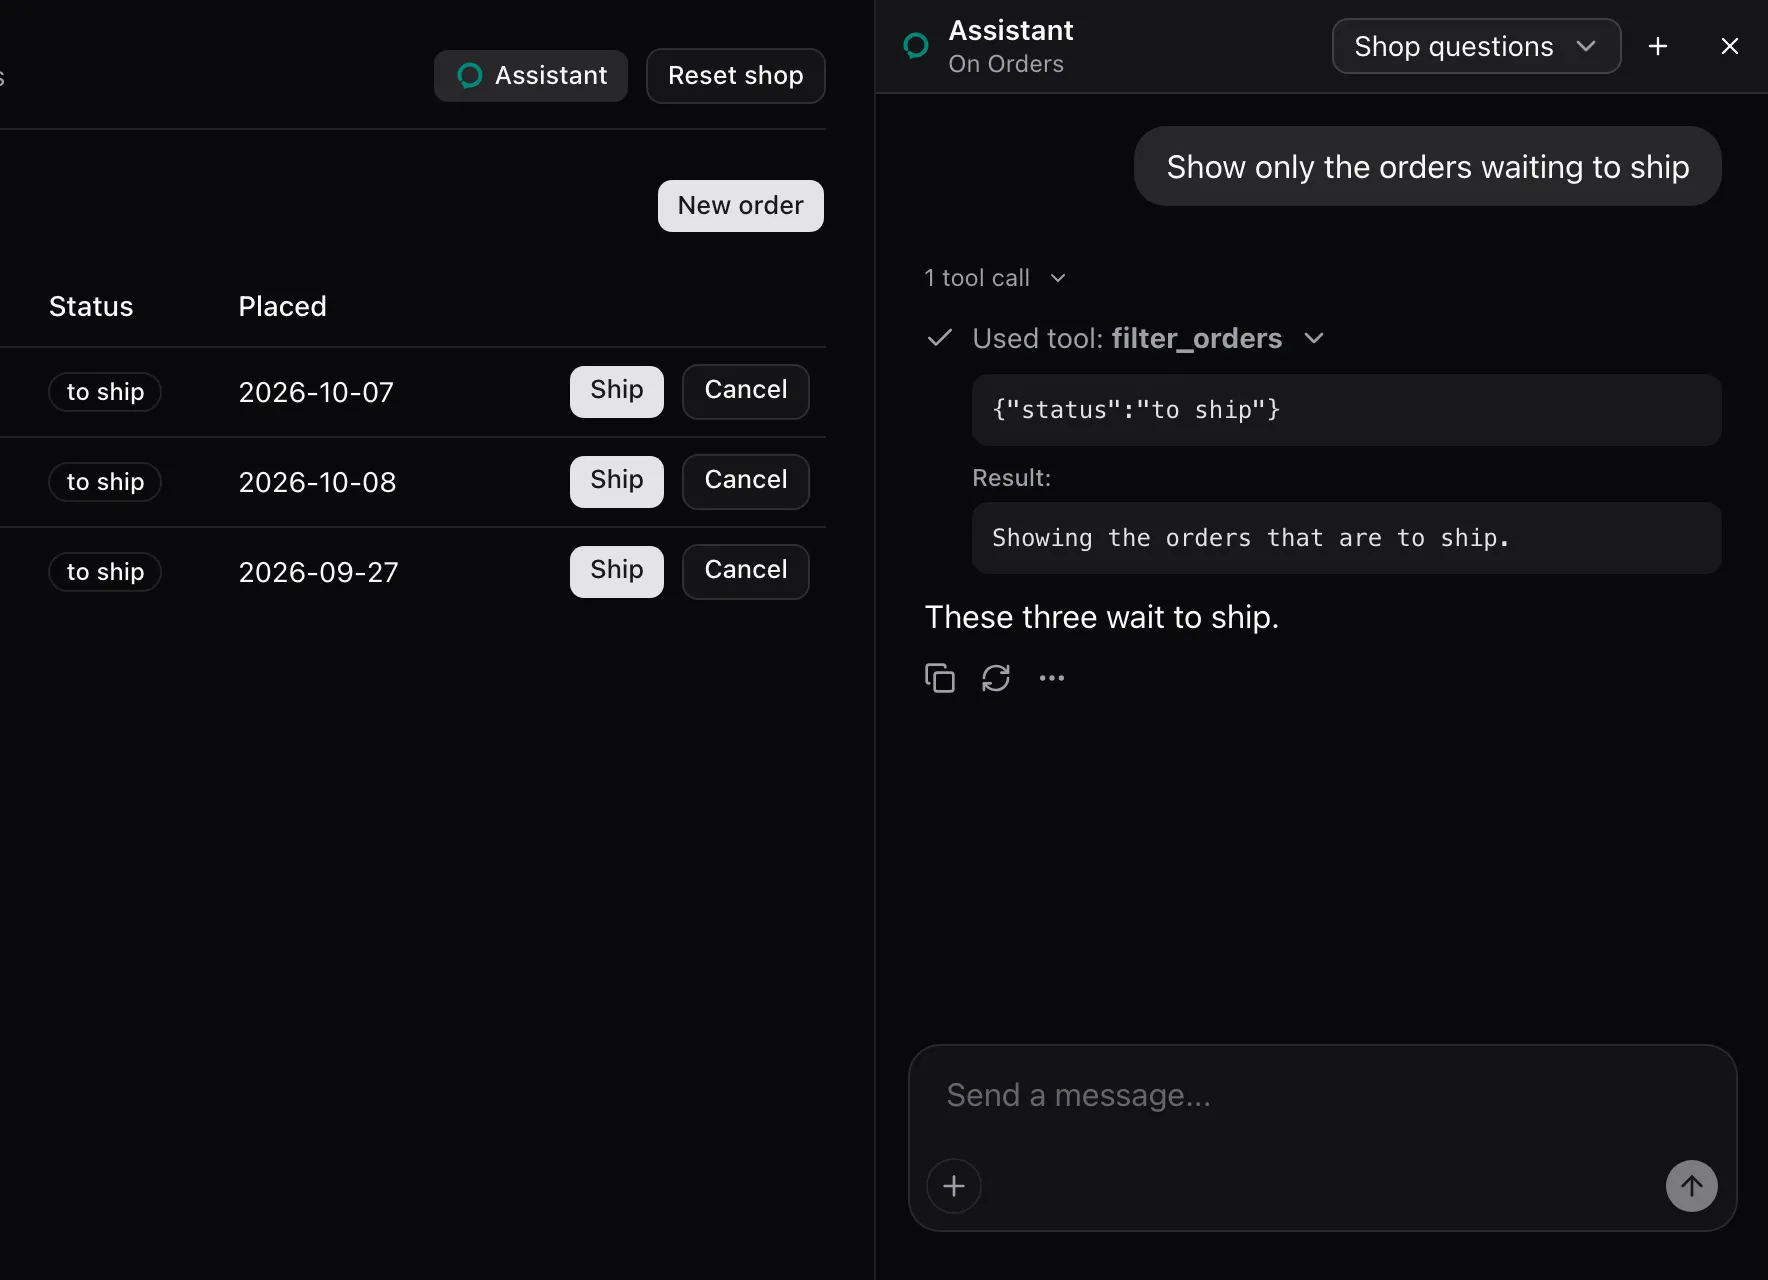The image size is (1768, 1280).
Task: Open the Shop questions dropdown
Action: pos(1476,46)
